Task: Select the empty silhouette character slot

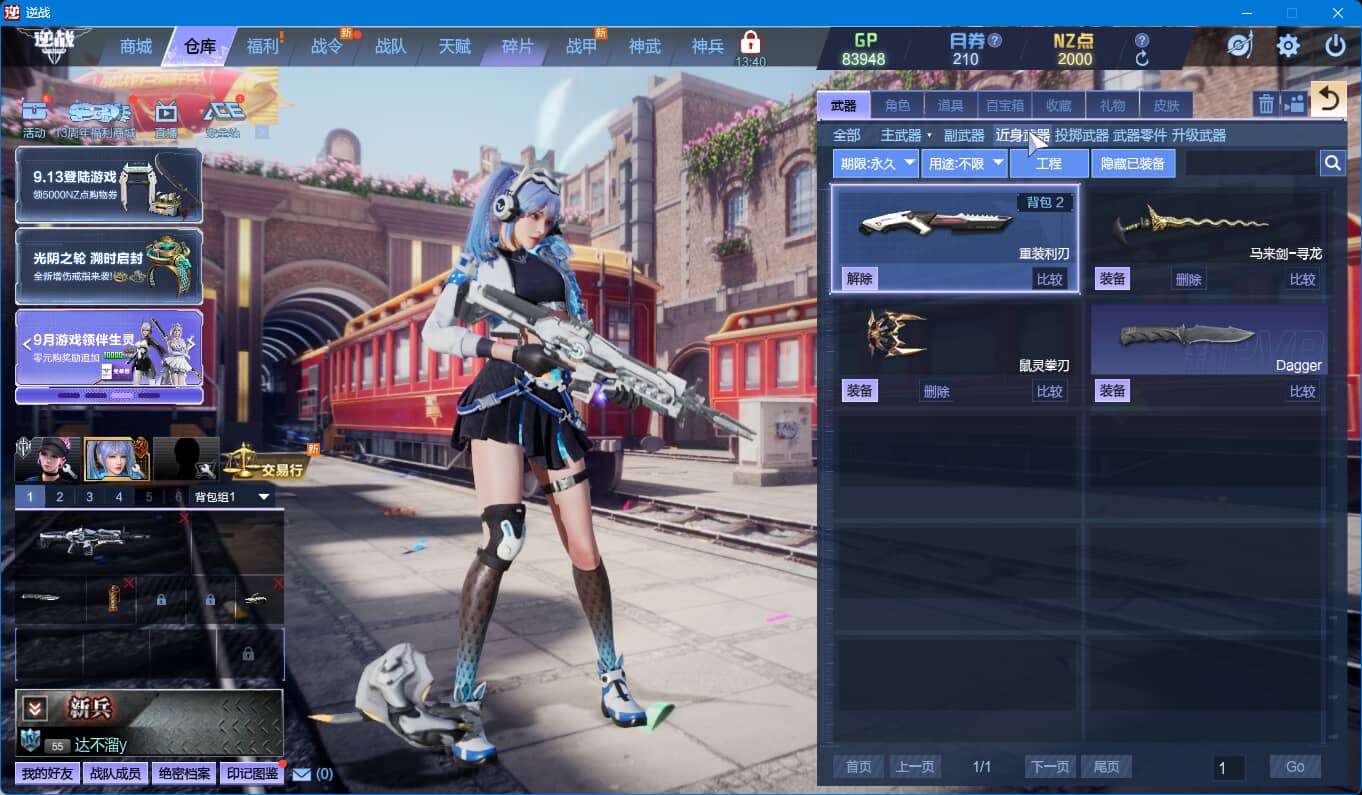Action: tap(186, 459)
